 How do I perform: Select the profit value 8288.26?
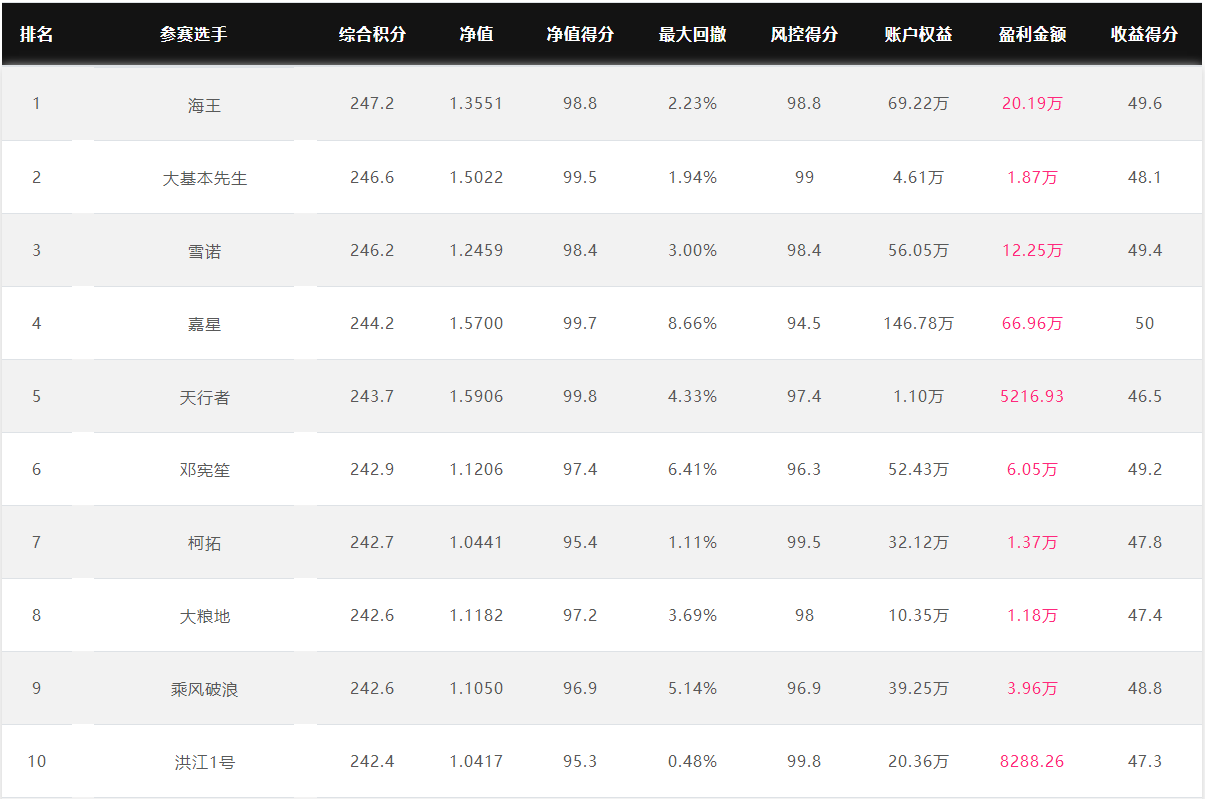1032,761
